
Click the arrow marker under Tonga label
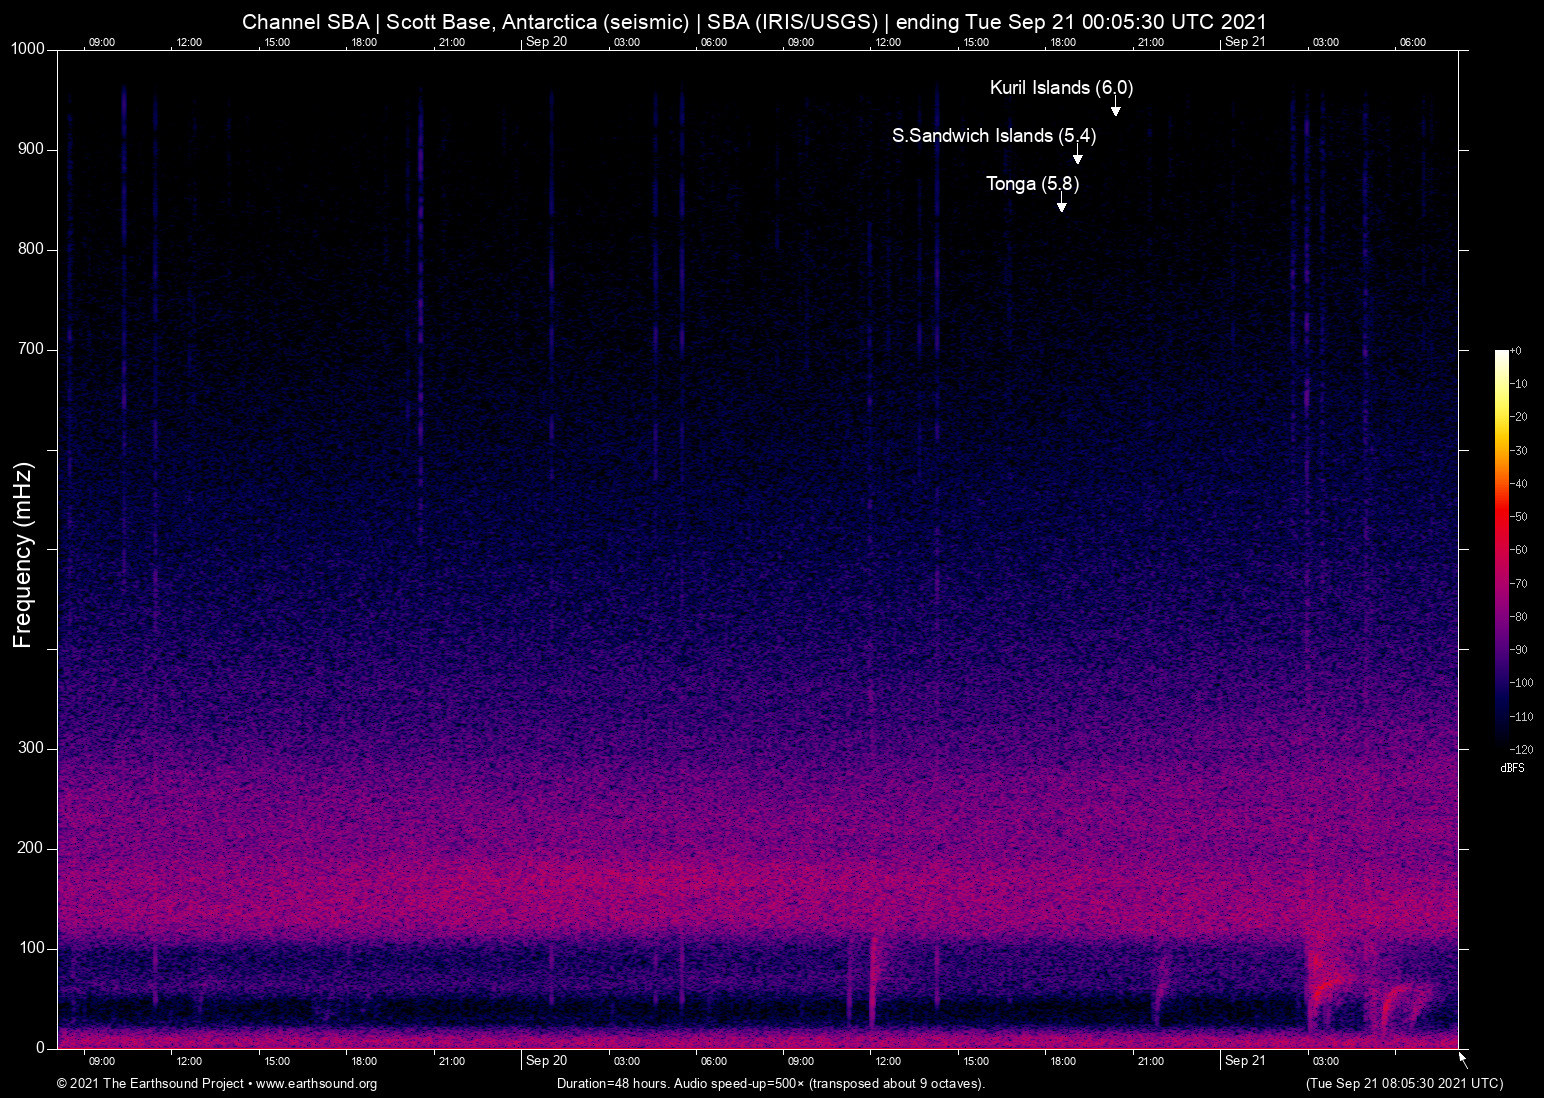(x=1061, y=205)
